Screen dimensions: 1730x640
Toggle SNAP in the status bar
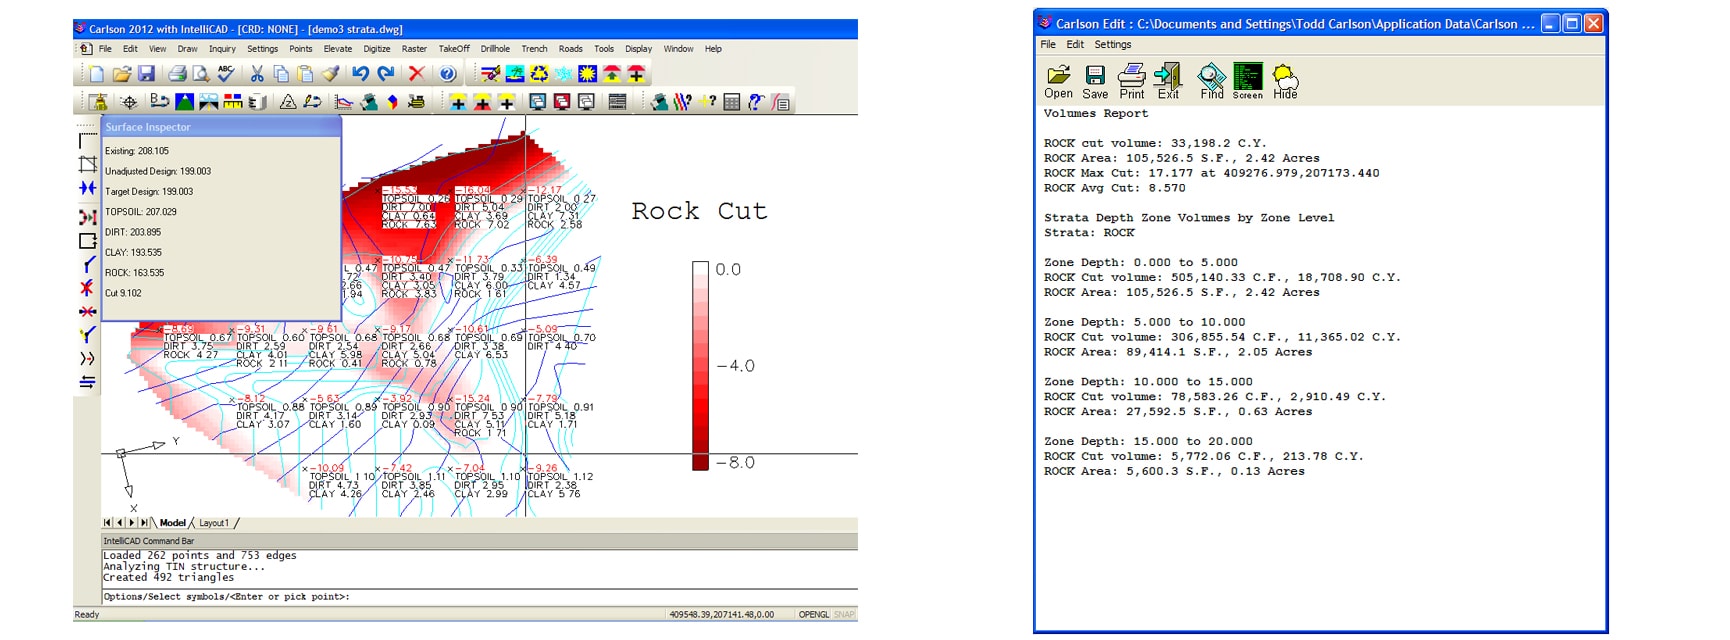pyautogui.click(x=844, y=614)
